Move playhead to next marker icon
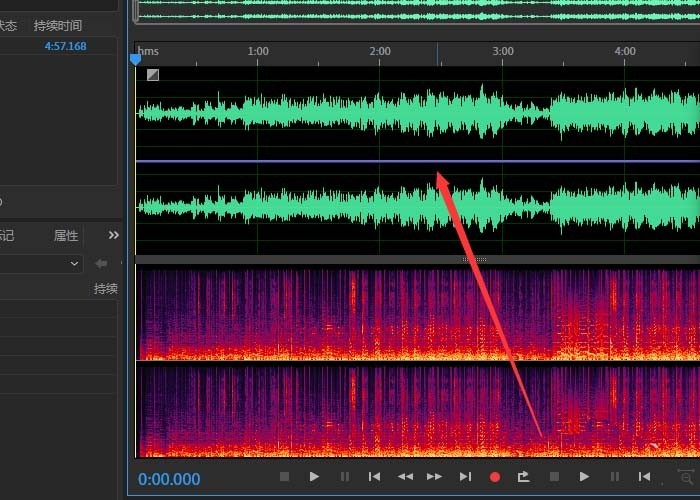Screen dimensions: 700x500 click(465, 477)
